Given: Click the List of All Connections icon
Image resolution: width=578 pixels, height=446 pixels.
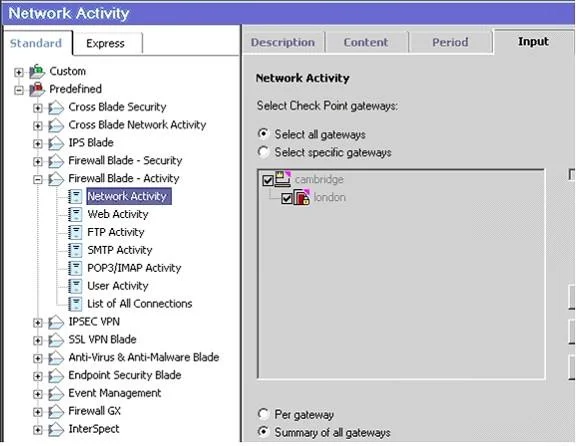Looking at the screenshot, I should (x=75, y=304).
